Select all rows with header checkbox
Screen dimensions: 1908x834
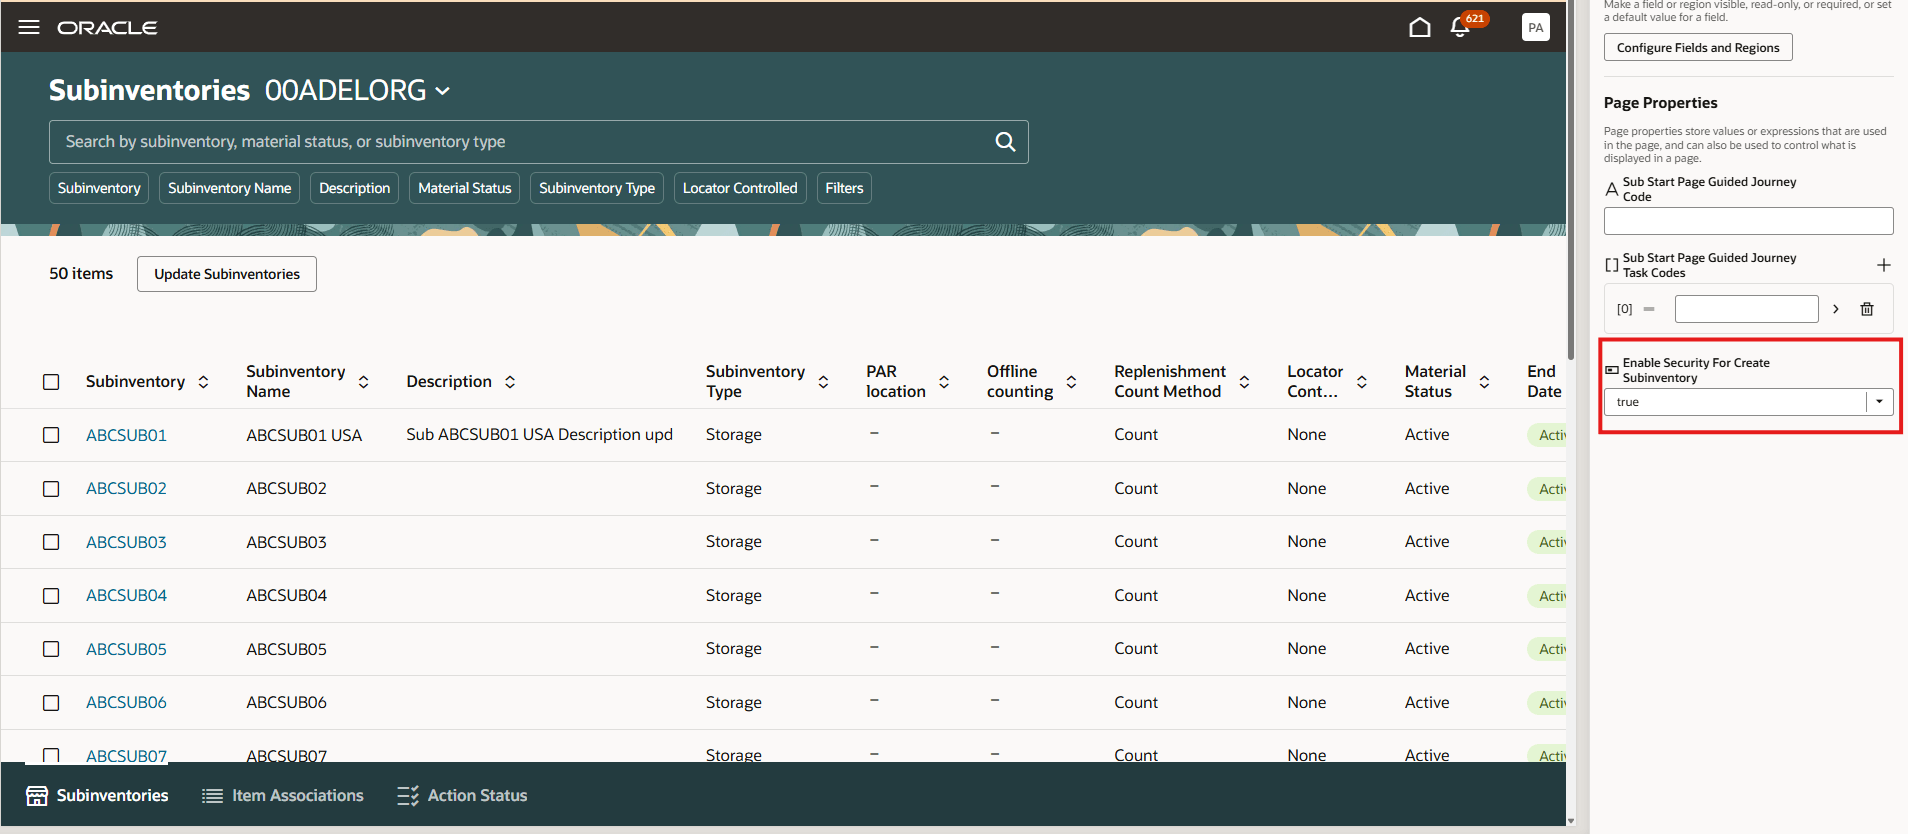coord(51,382)
